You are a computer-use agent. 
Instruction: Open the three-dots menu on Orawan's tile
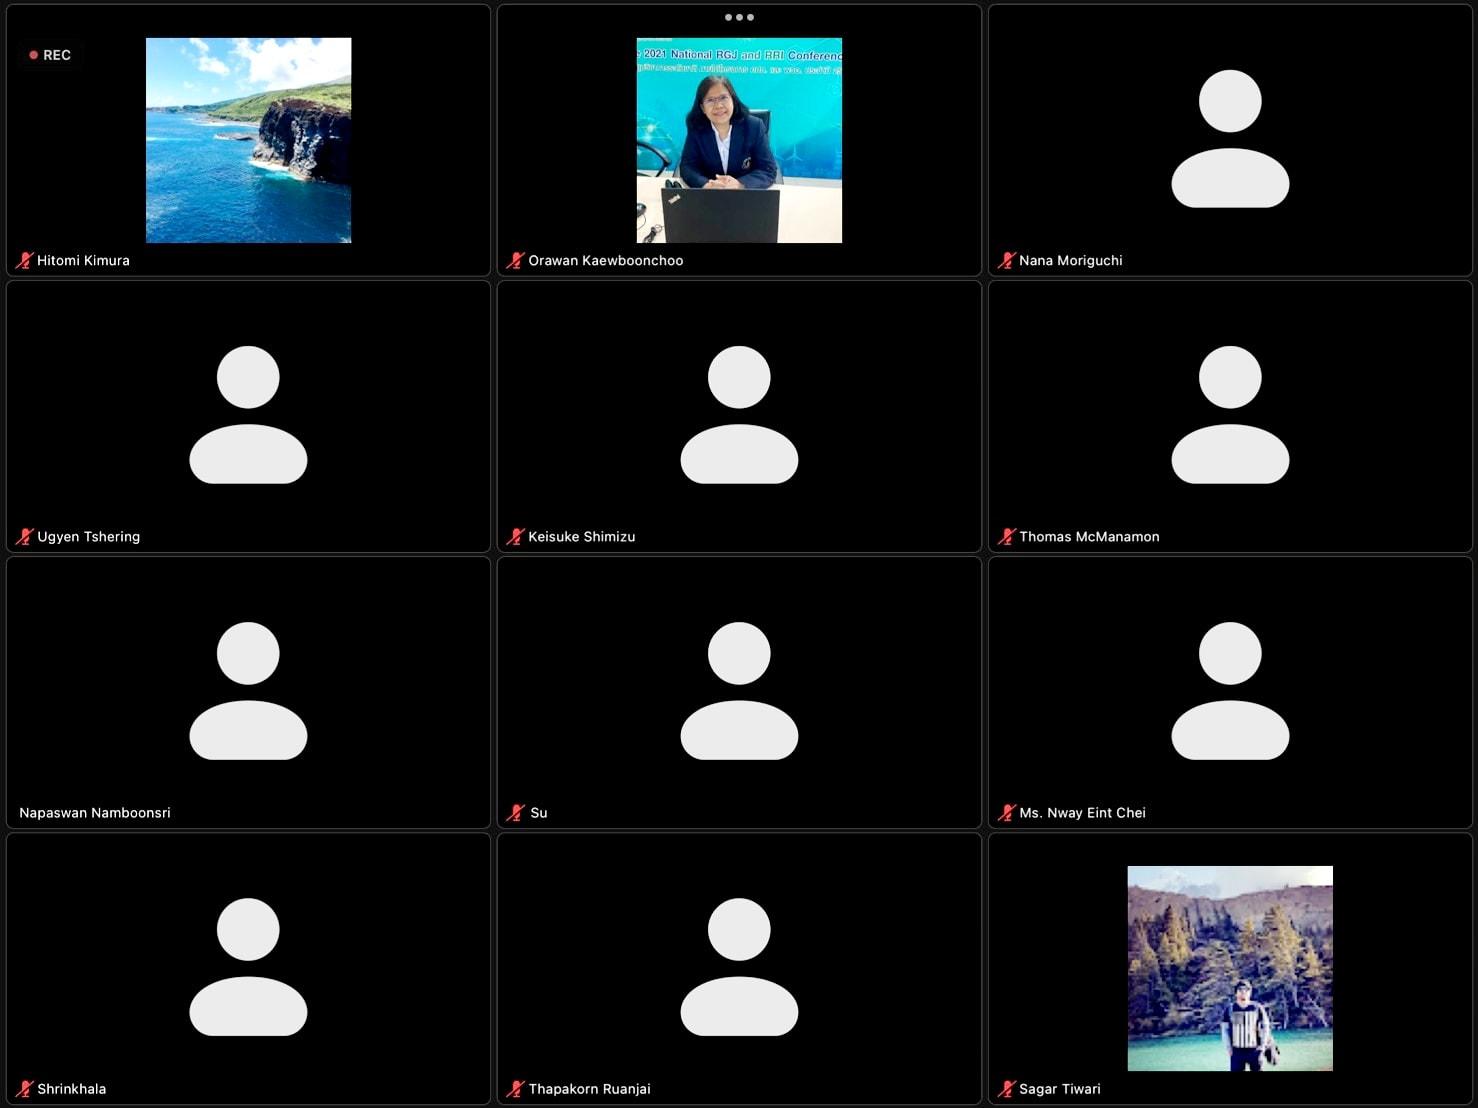point(739,17)
